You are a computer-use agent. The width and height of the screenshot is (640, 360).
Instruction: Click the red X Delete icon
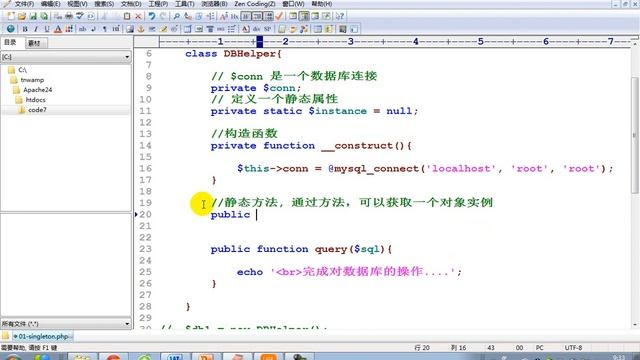138,16
